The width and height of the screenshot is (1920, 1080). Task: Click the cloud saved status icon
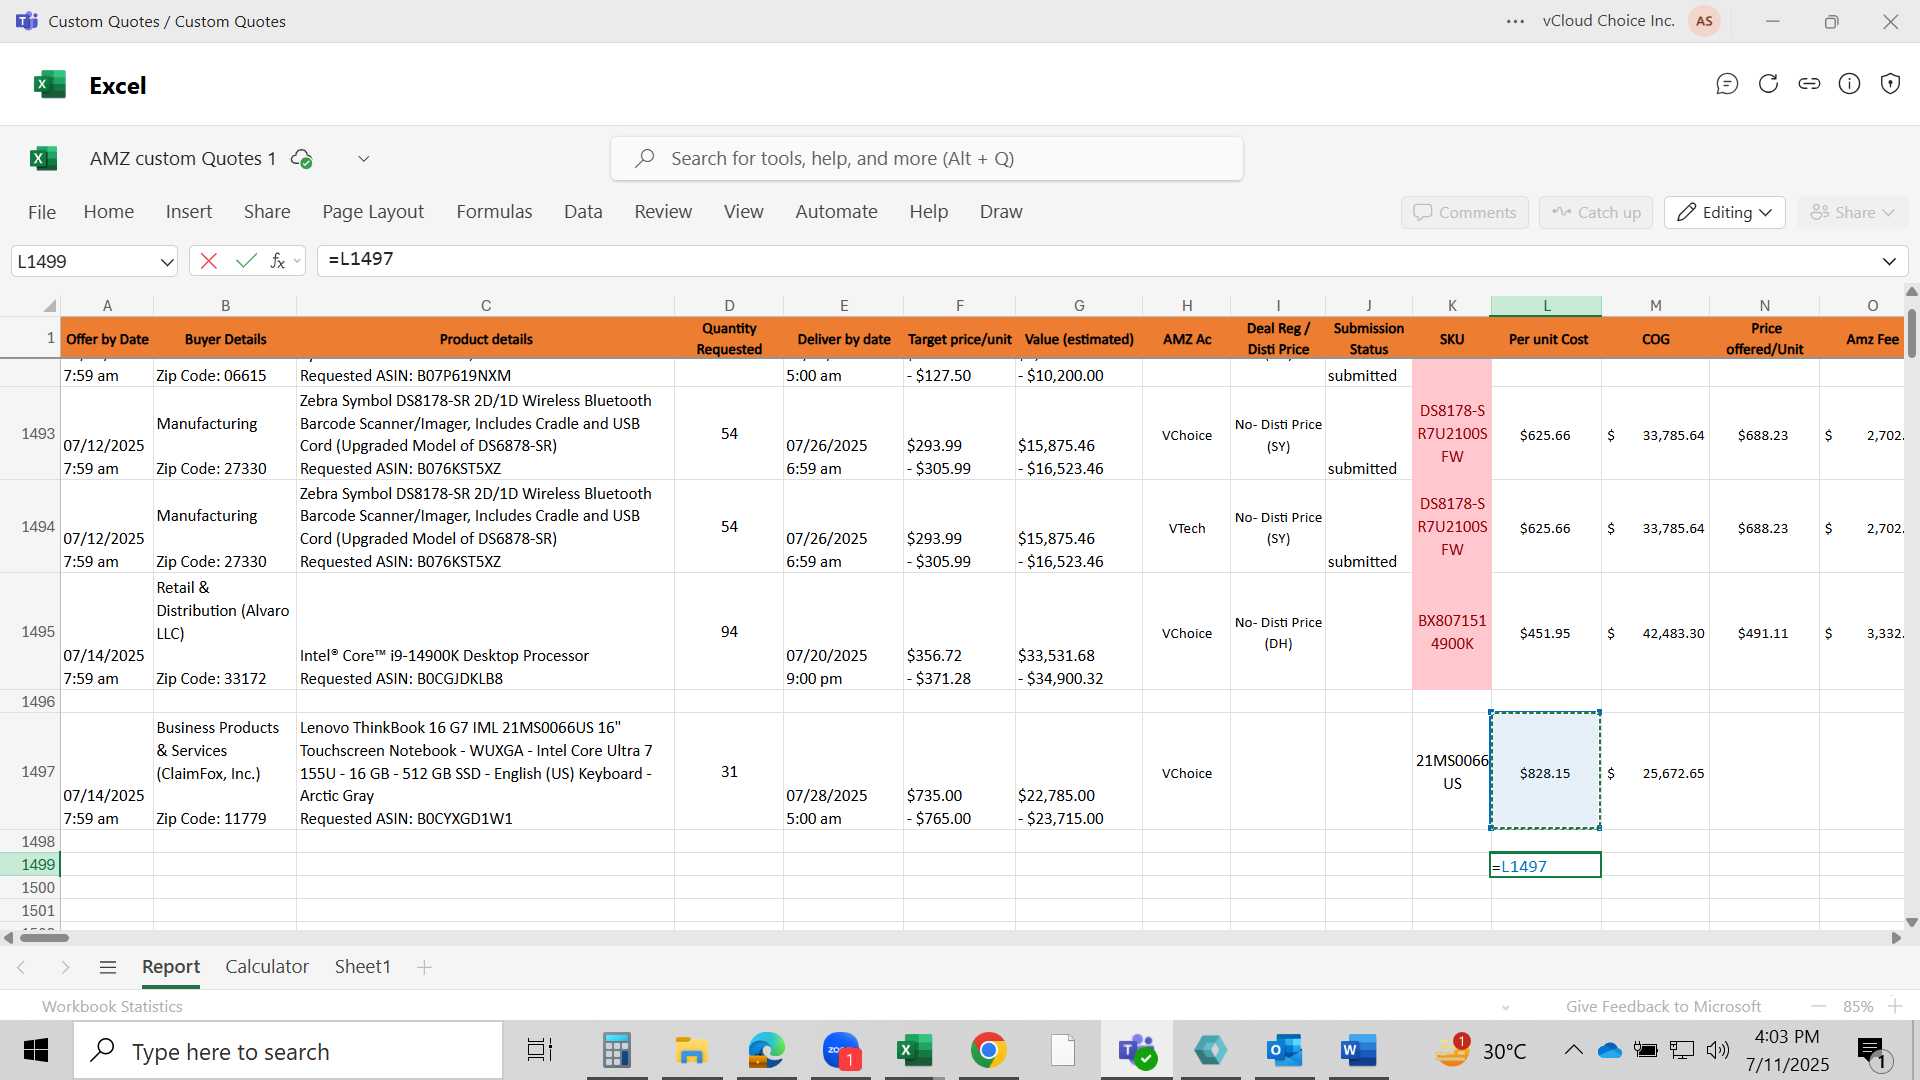click(301, 158)
